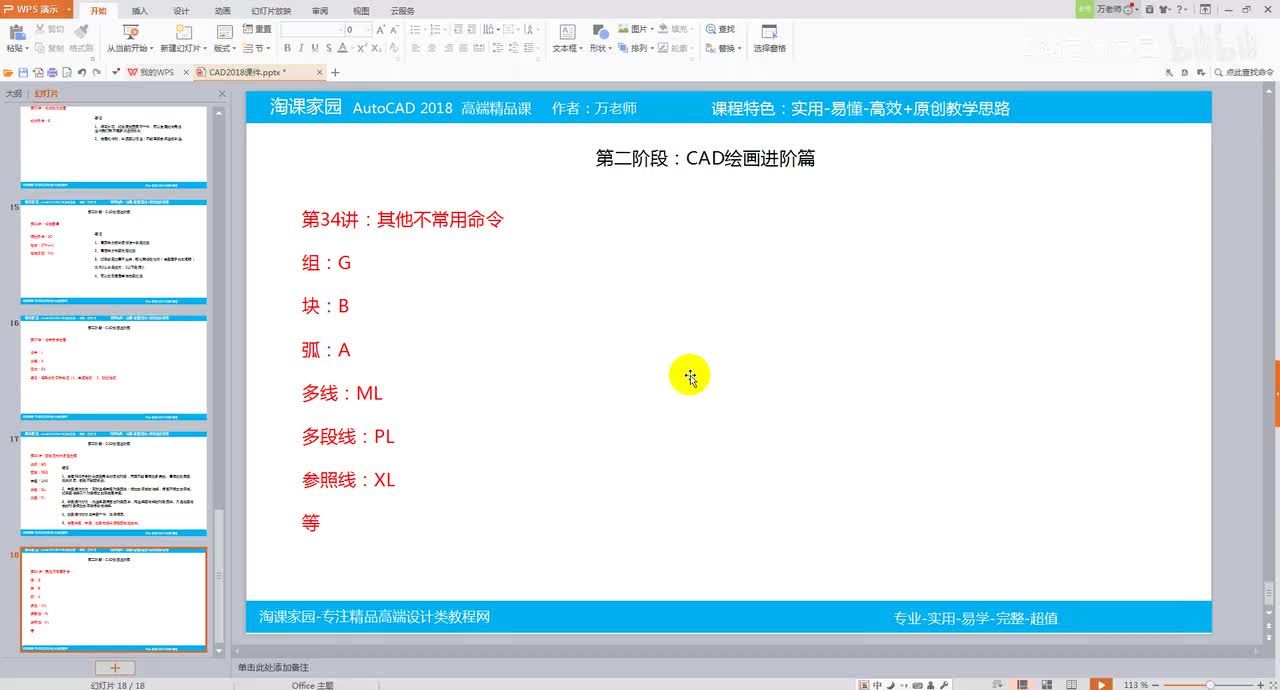The image size is (1280, 690).
Task: Switch to the 动画 (Animation) tab
Action: 222,10
